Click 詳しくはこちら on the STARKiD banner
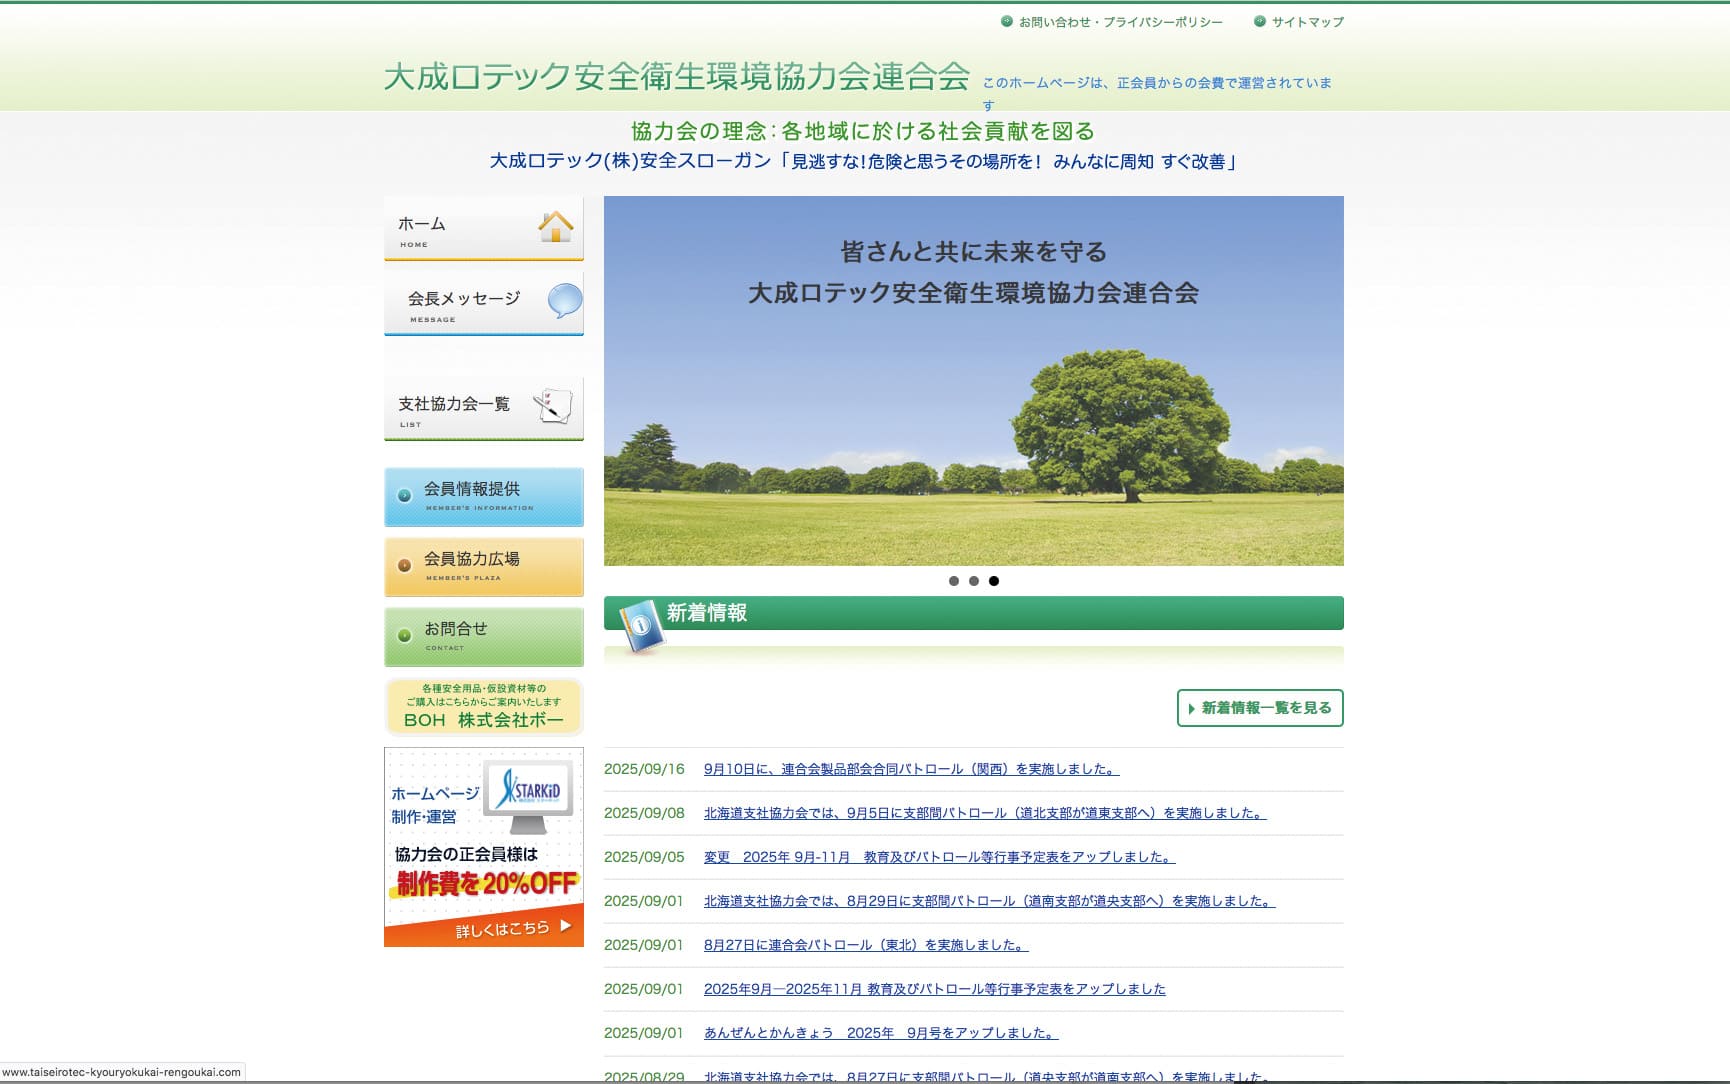The width and height of the screenshot is (1730, 1084). (x=502, y=929)
